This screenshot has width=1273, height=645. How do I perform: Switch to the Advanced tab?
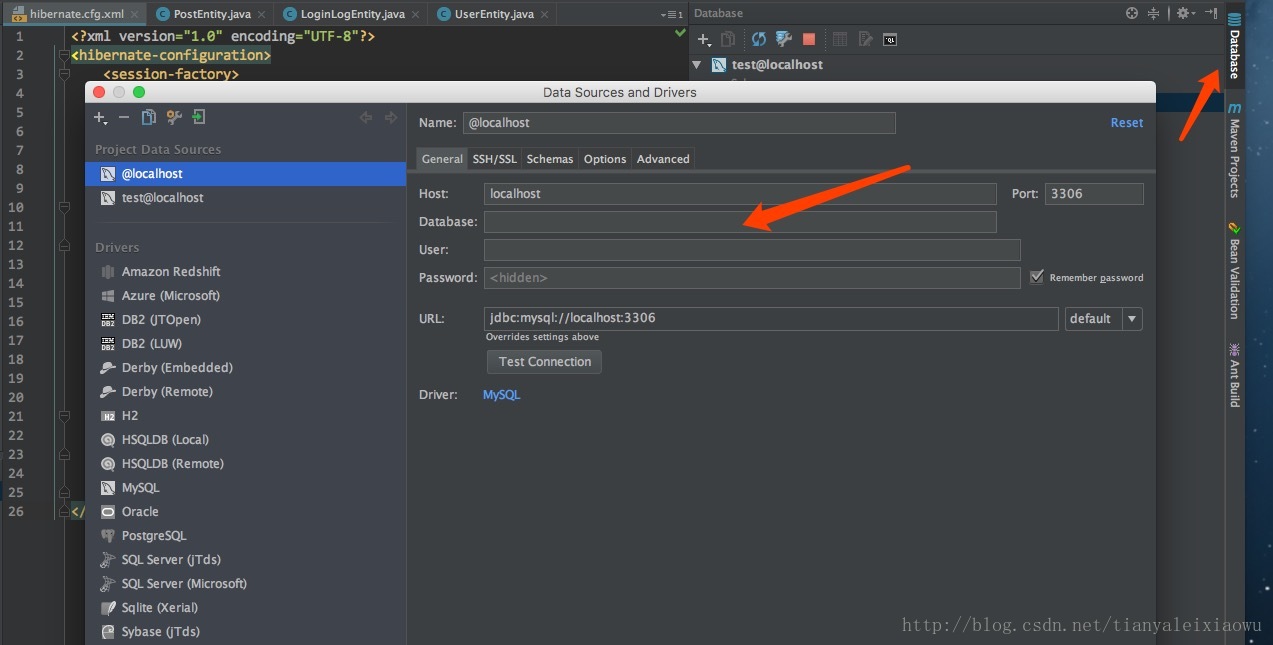coord(663,159)
